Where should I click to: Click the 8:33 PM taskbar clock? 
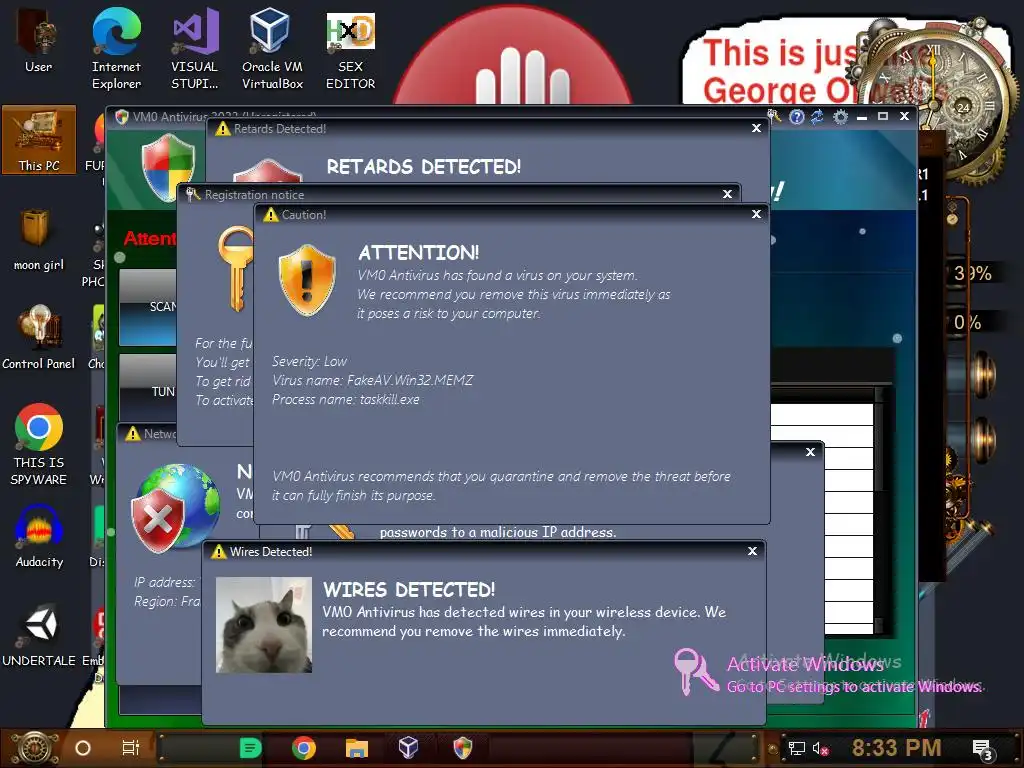tap(896, 748)
